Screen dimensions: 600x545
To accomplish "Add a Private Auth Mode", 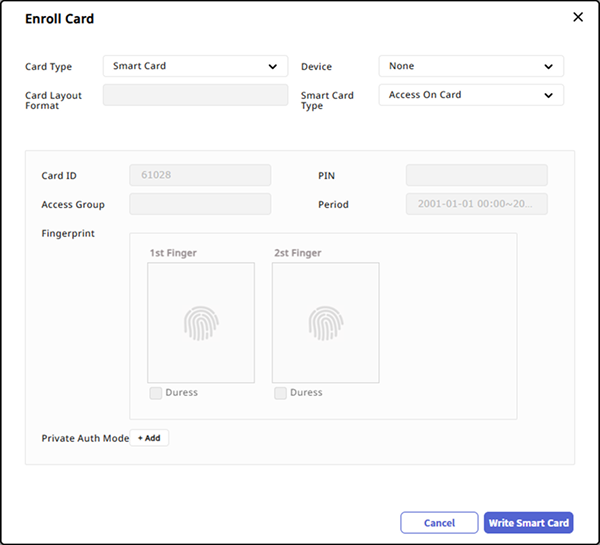I will point(149,438).
